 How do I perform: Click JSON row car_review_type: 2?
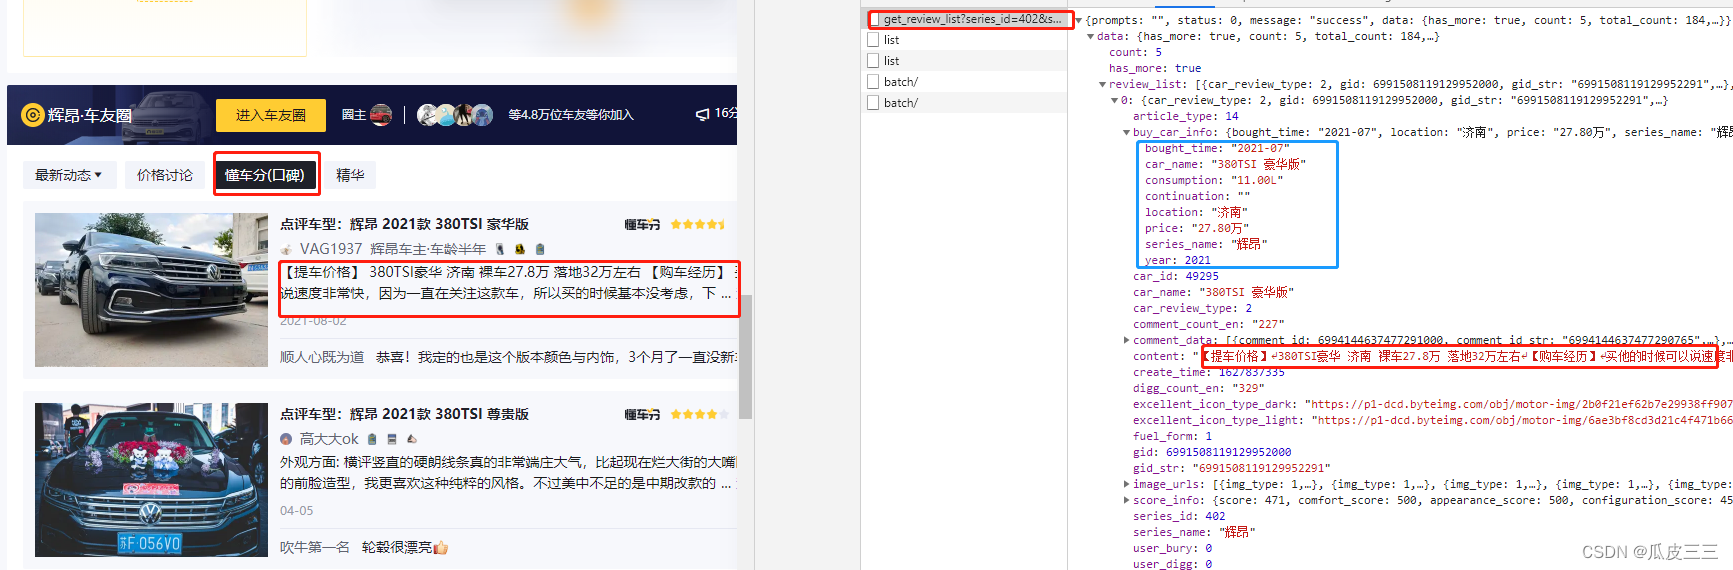click(1192, 308)
